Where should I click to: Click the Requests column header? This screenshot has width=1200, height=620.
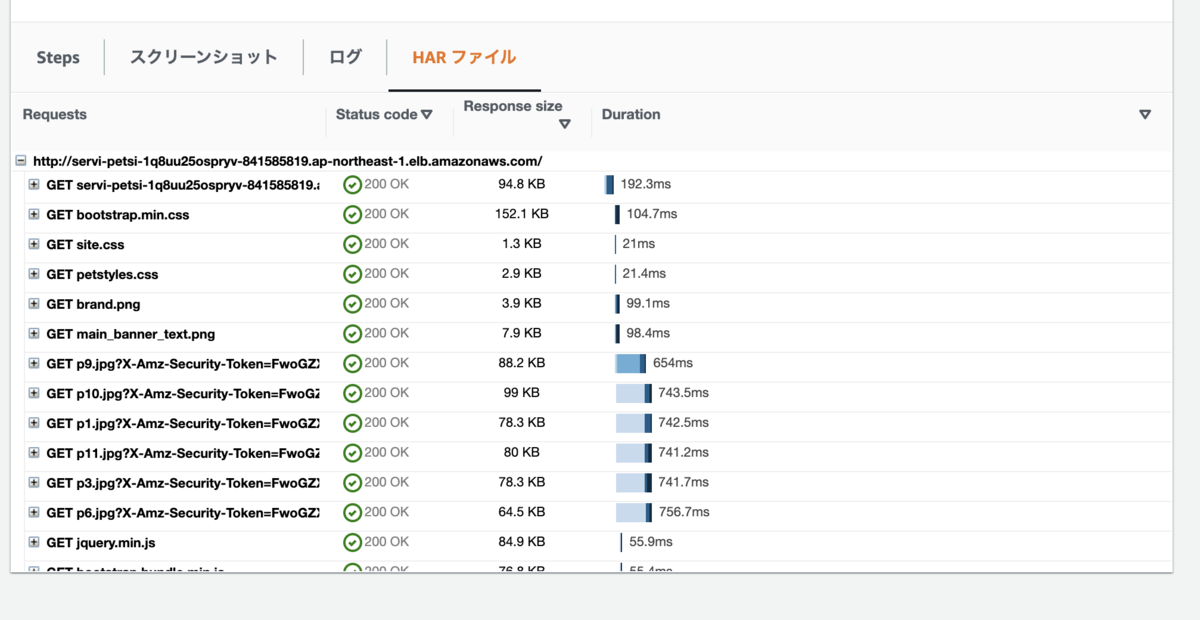[55, 114]
